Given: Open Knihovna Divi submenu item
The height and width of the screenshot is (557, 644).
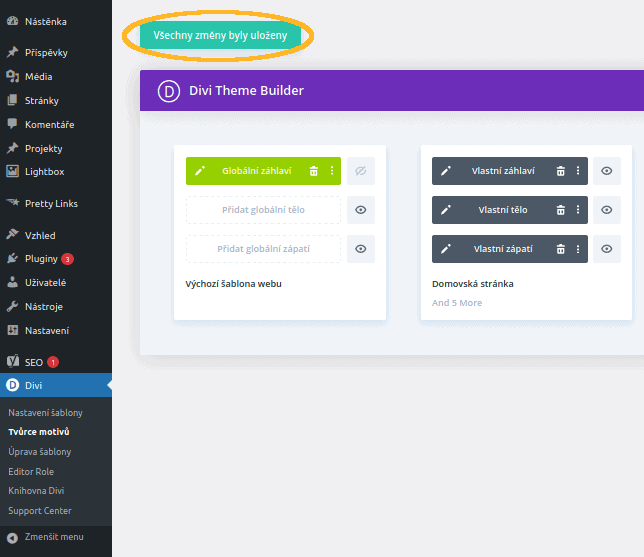Looking at the screenshot, I should [36, 491].
